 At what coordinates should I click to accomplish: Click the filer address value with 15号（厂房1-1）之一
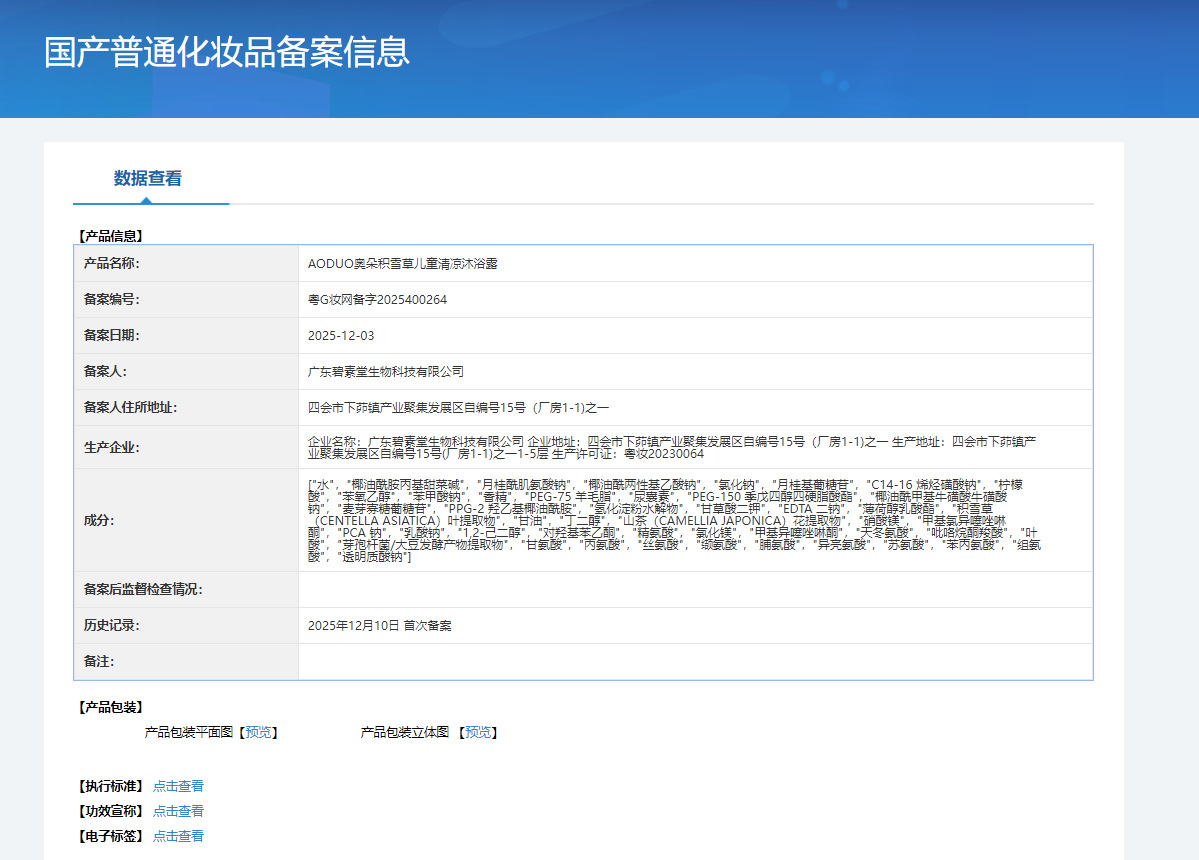(458, 407)
